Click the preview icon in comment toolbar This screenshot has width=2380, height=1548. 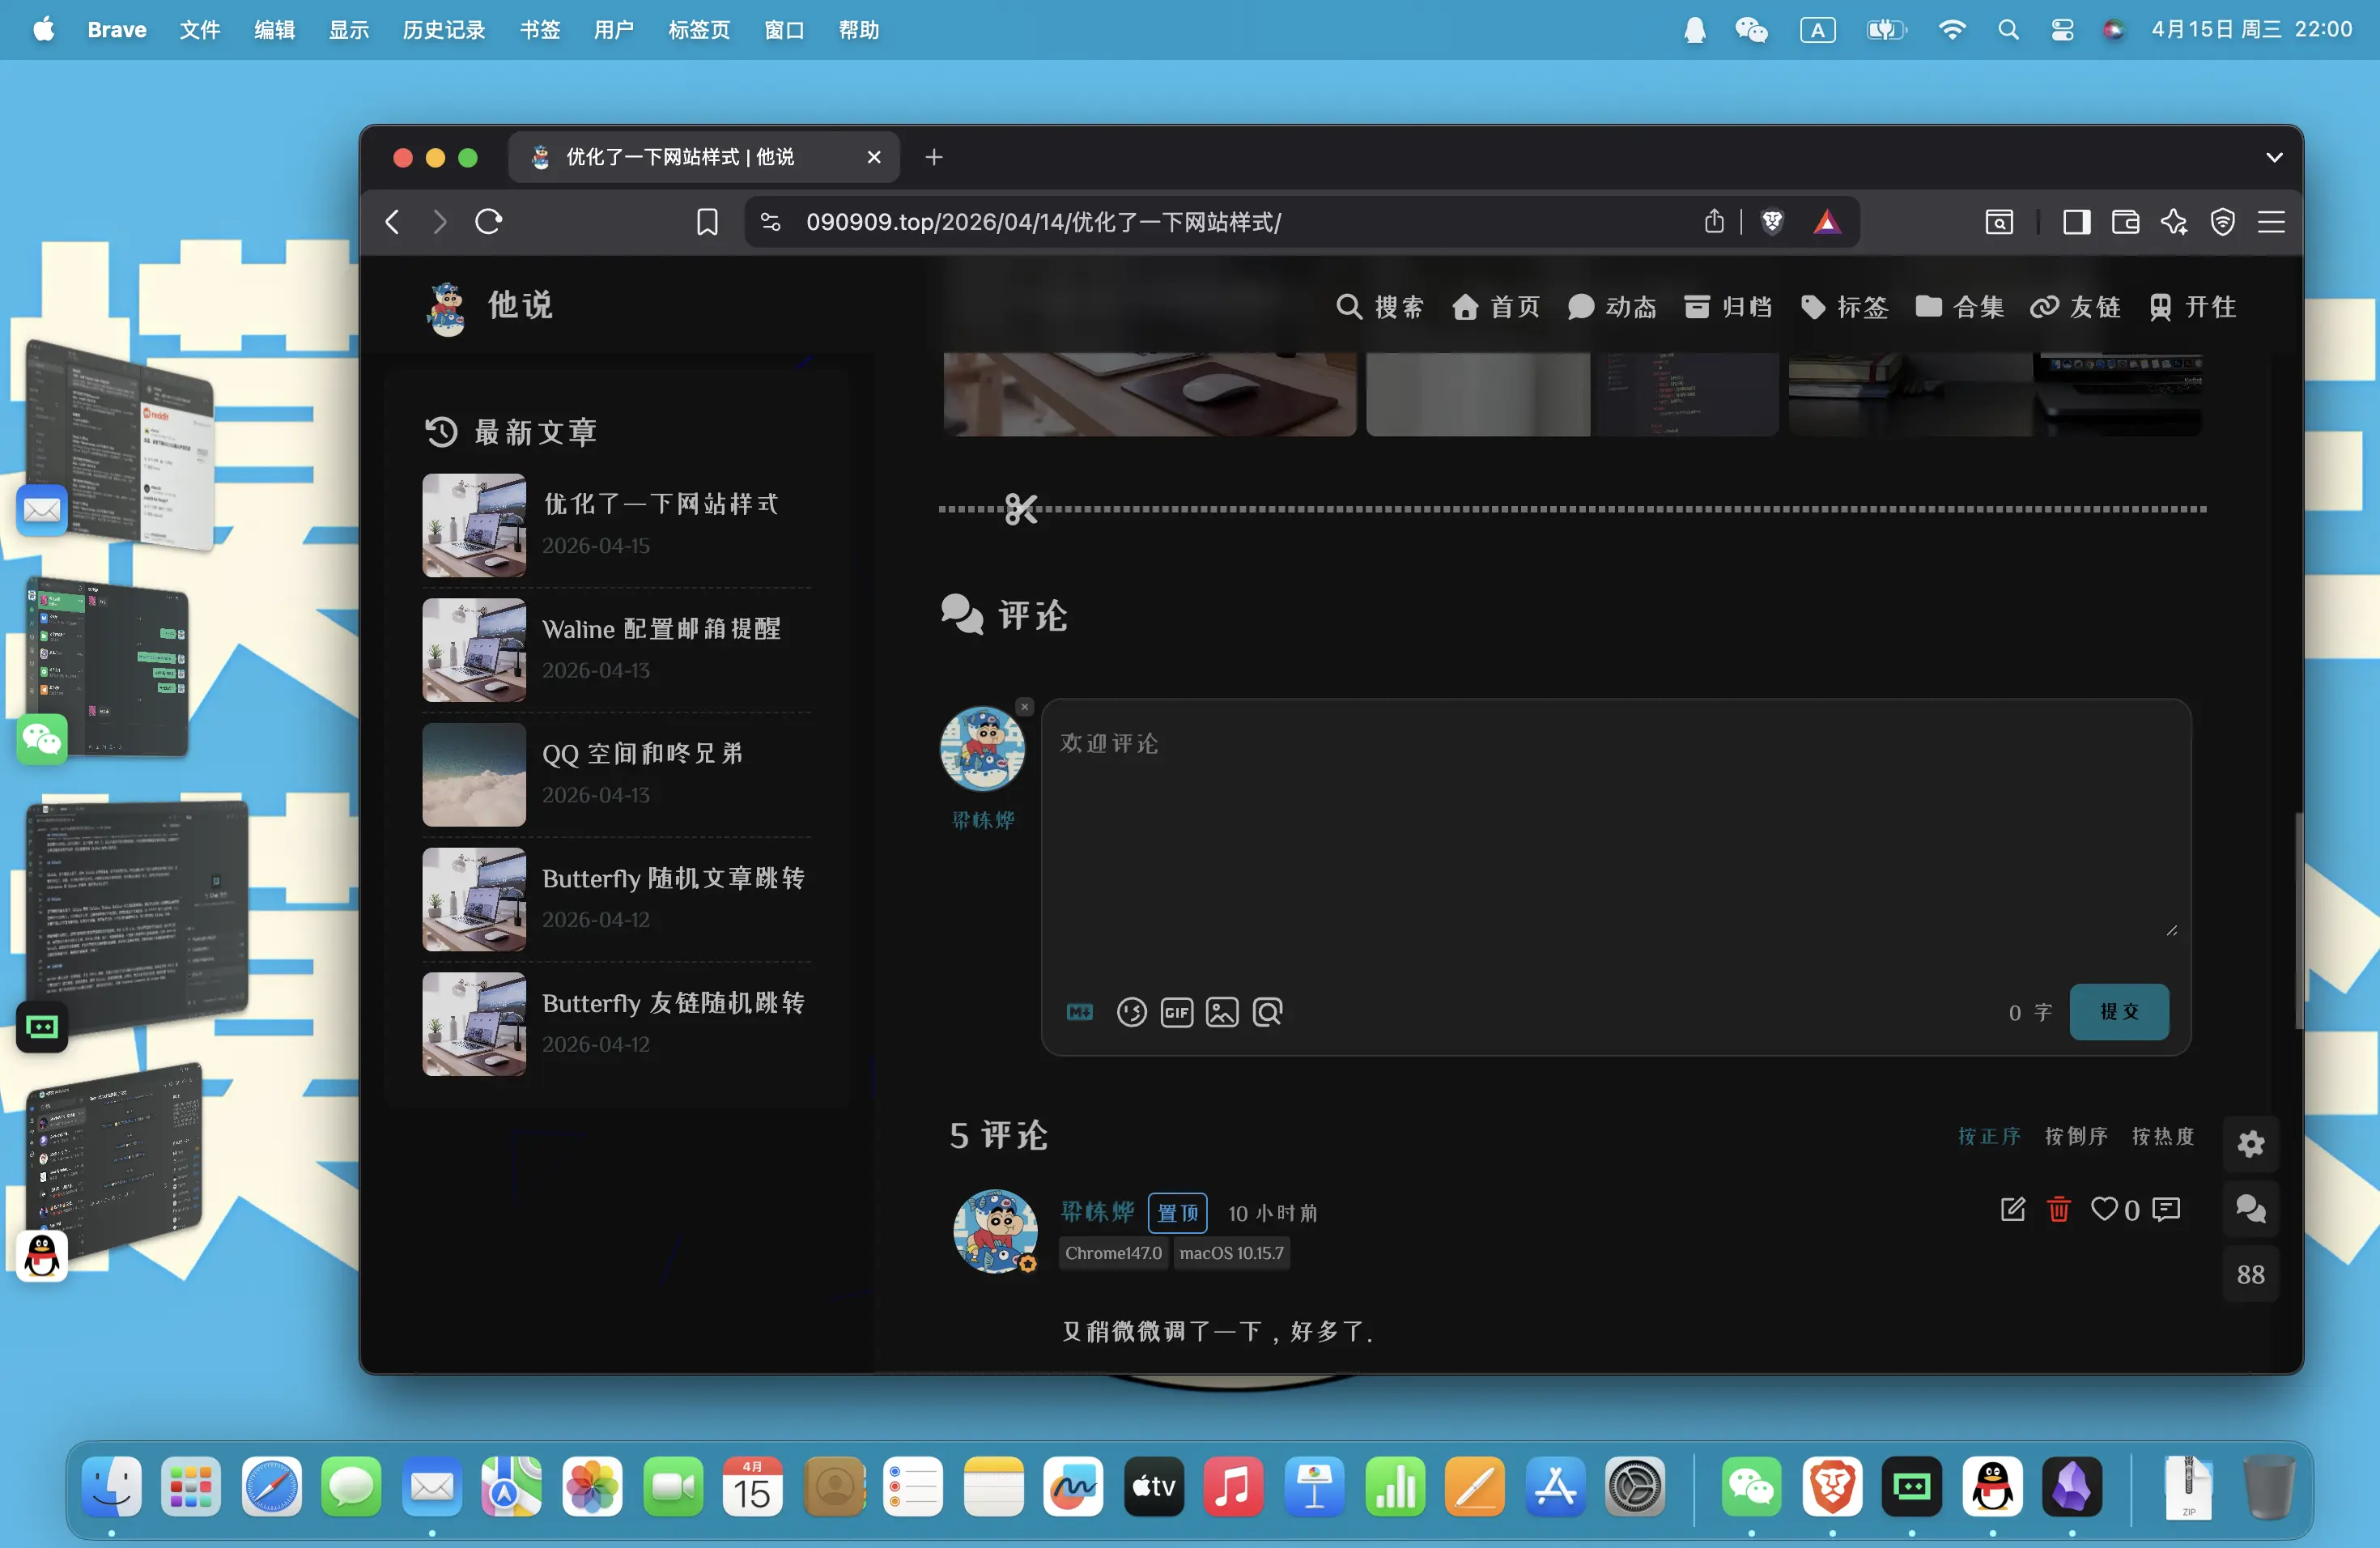(x=1267, y=1012)
